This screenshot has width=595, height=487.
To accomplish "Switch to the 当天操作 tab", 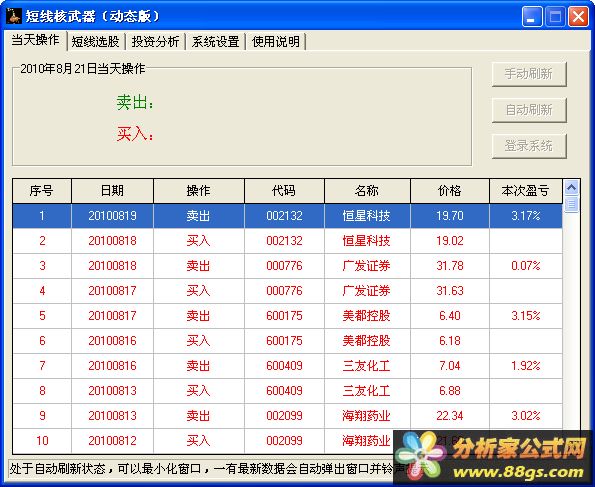I will (35, 40).
